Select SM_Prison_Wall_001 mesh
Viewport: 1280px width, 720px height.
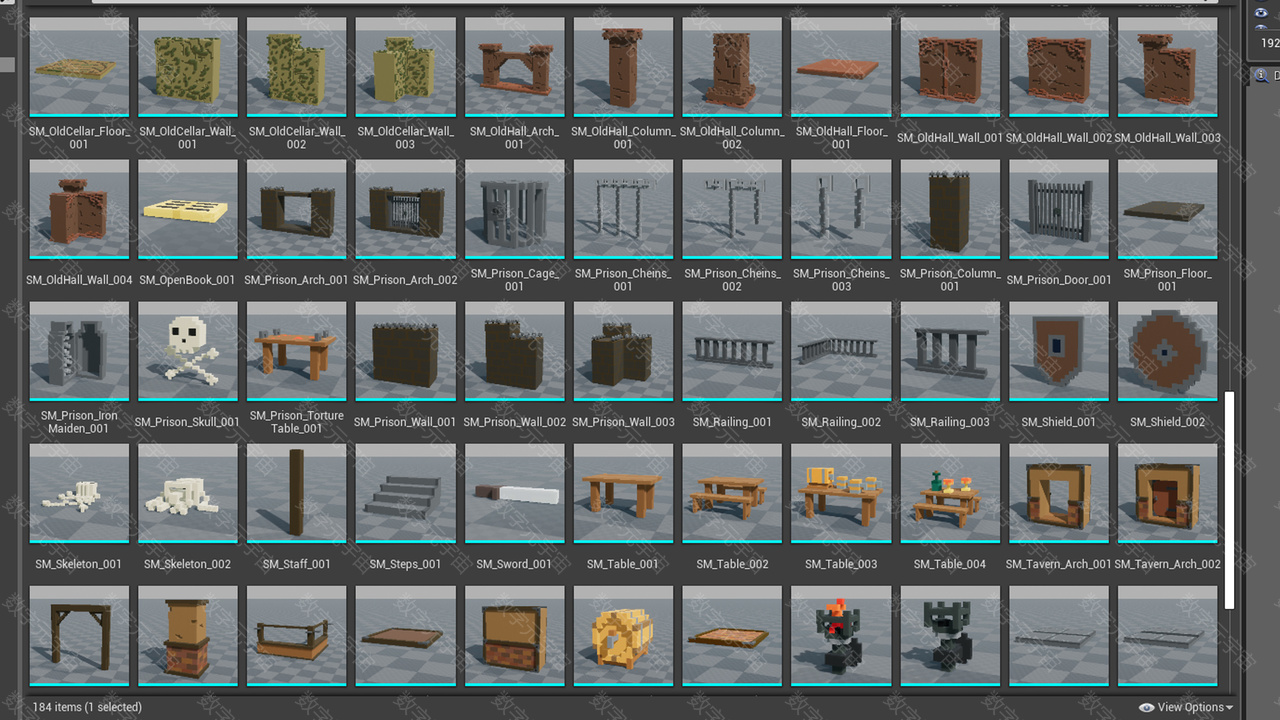click(406, 351)
